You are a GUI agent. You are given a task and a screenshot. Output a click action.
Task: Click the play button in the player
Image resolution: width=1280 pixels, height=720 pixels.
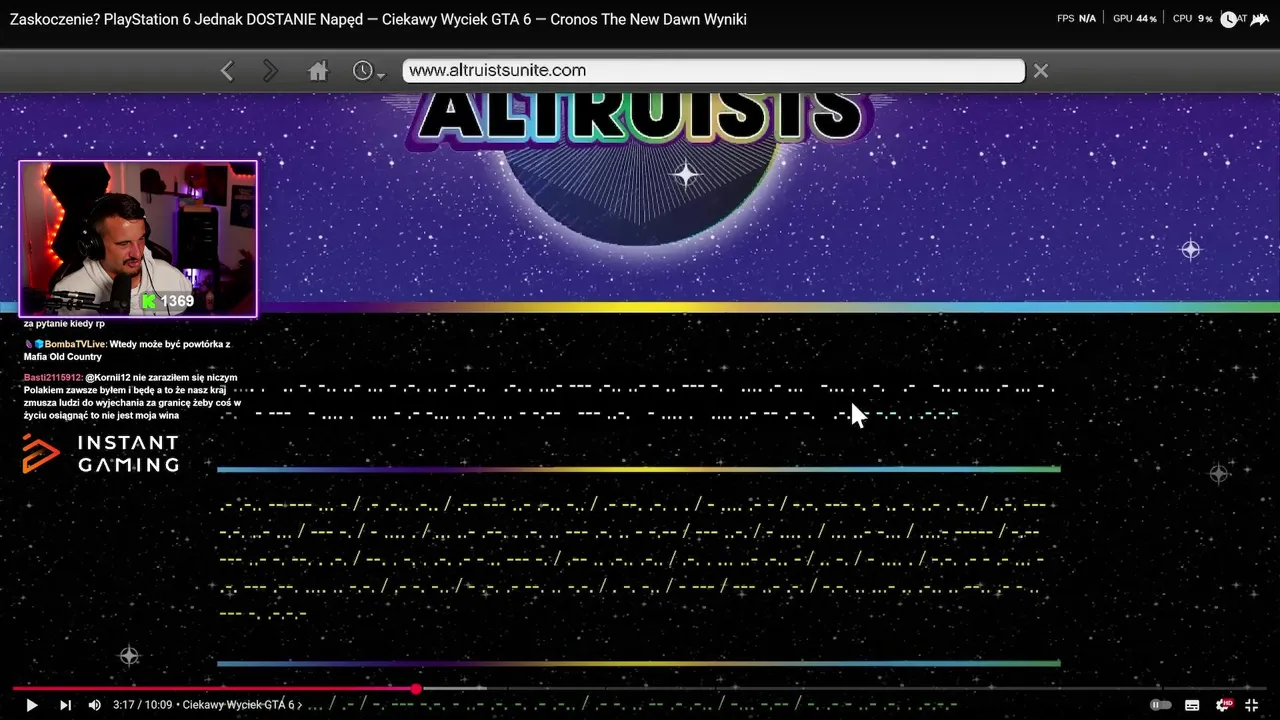coord(31,705)
